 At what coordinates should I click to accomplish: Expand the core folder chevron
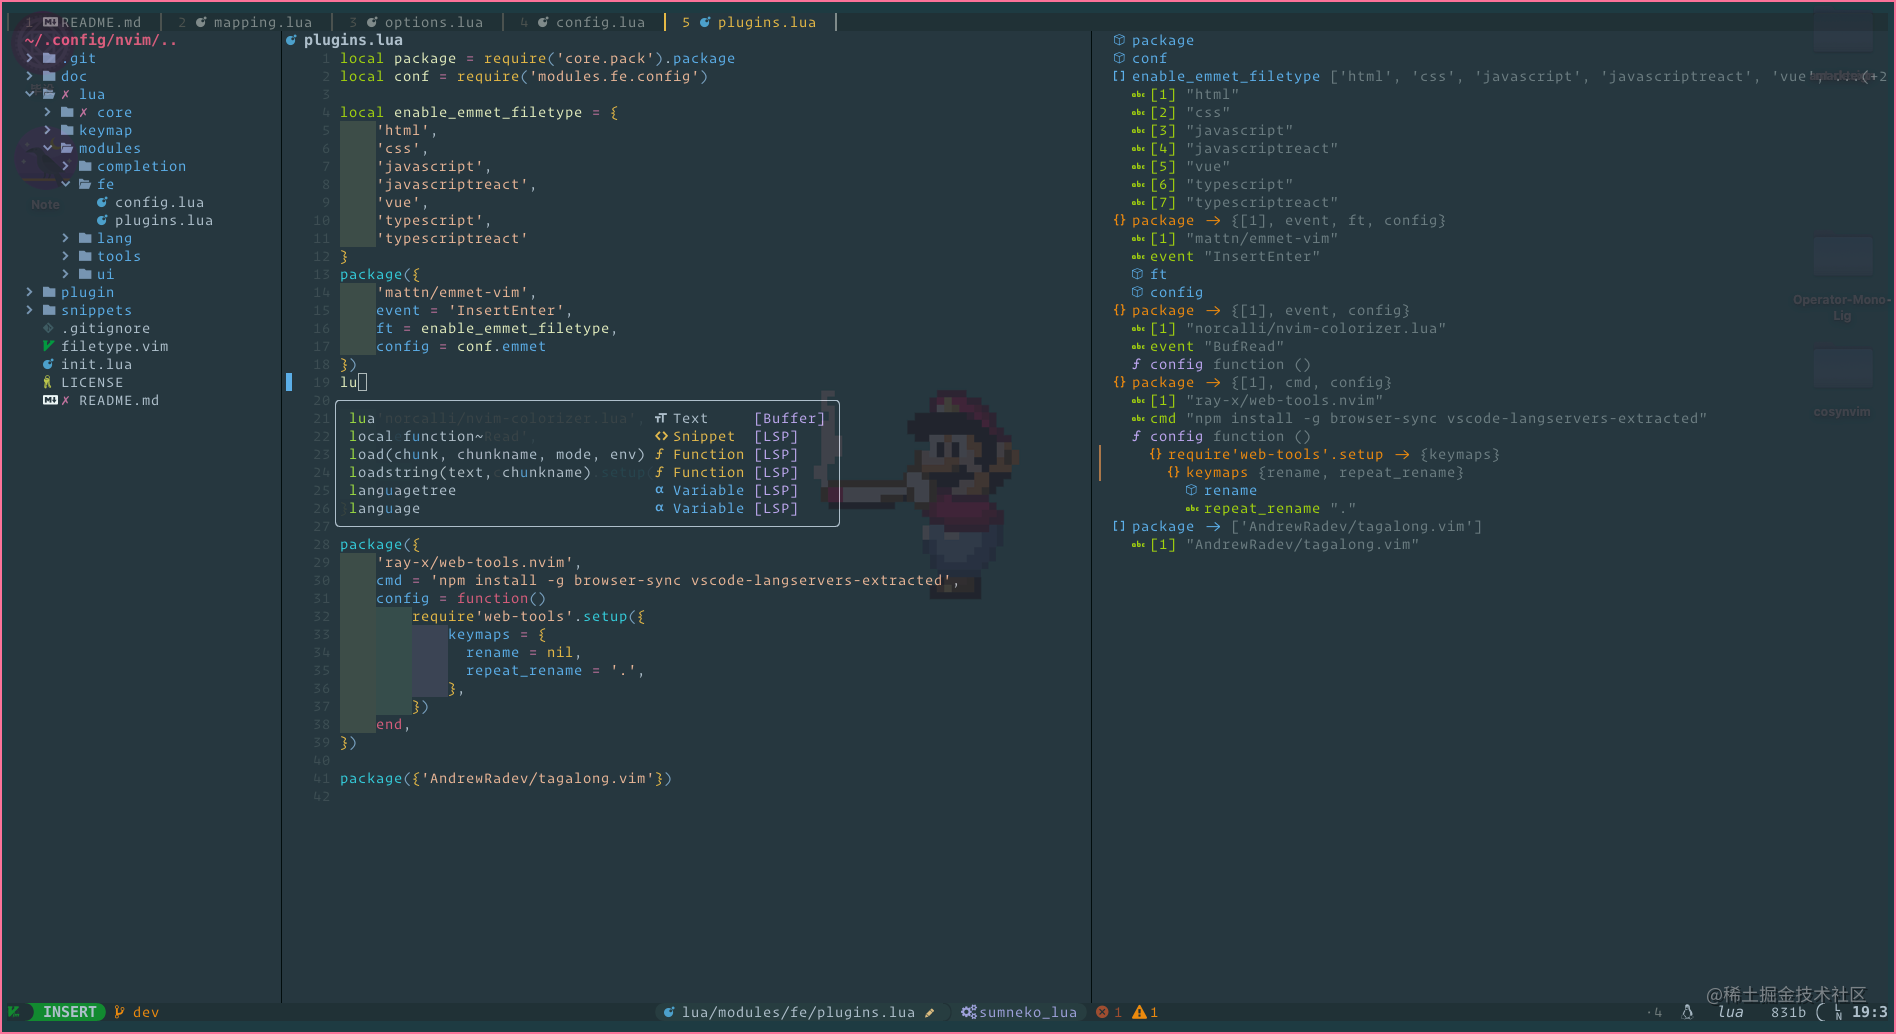click(47, 112)
